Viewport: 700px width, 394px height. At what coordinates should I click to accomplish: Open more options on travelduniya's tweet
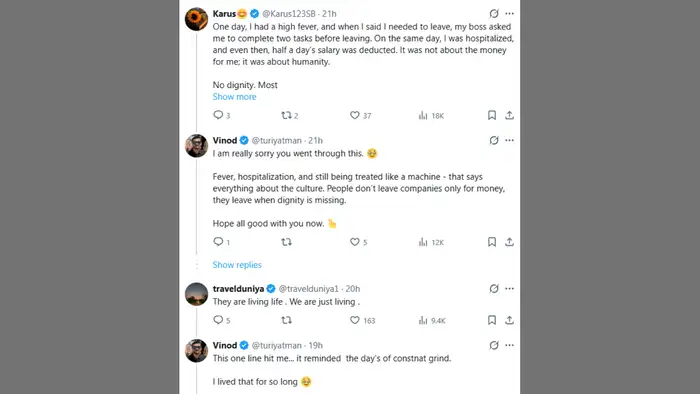(x=509, y=289)
